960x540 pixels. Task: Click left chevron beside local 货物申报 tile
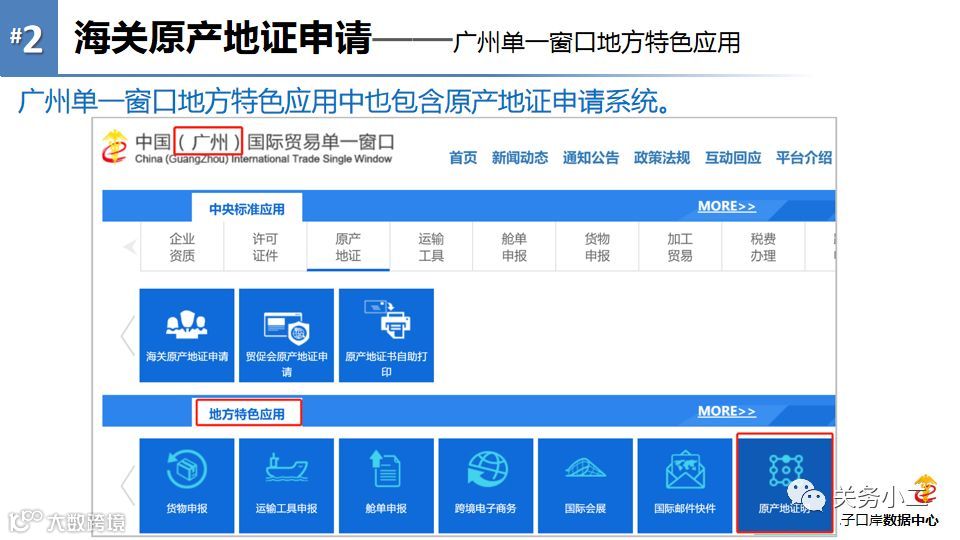[x=127, y=486]
